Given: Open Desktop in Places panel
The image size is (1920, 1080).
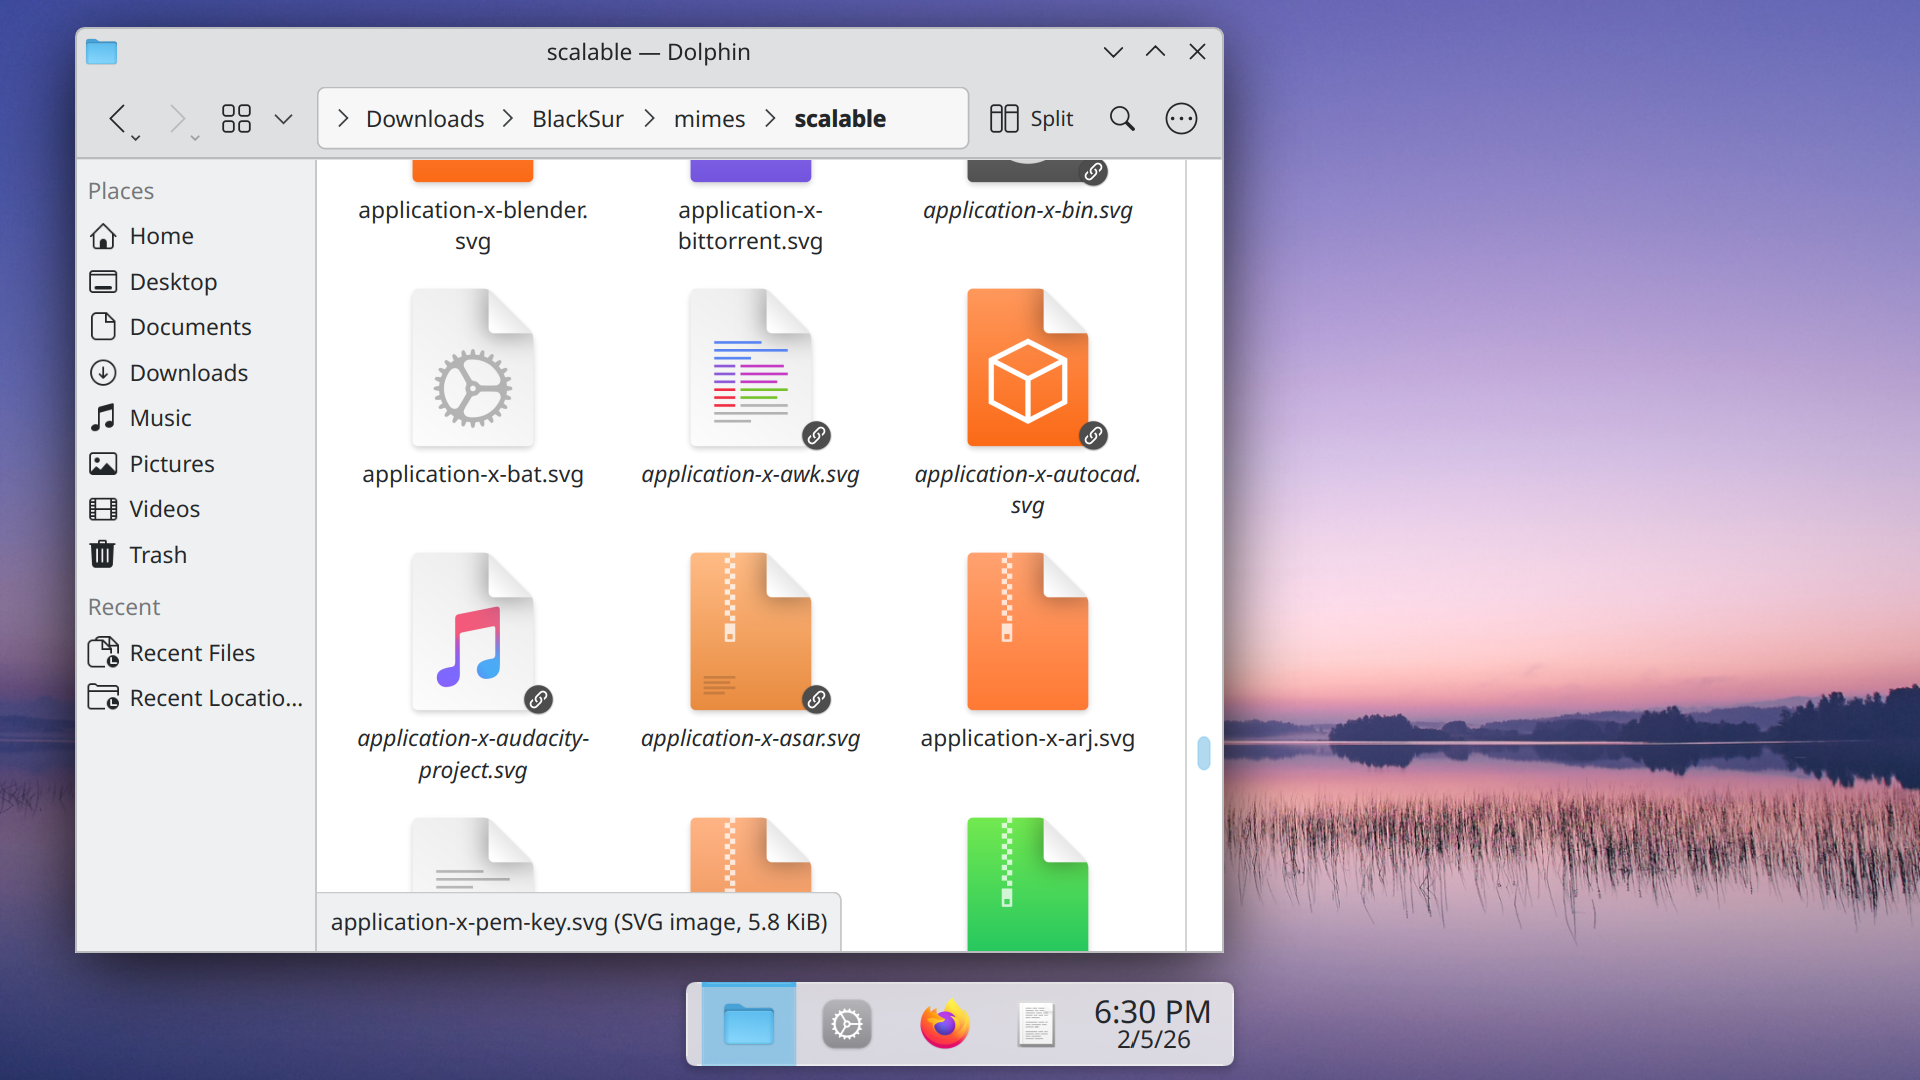Looking at the screenshot, I should click(x=196, y=282).
